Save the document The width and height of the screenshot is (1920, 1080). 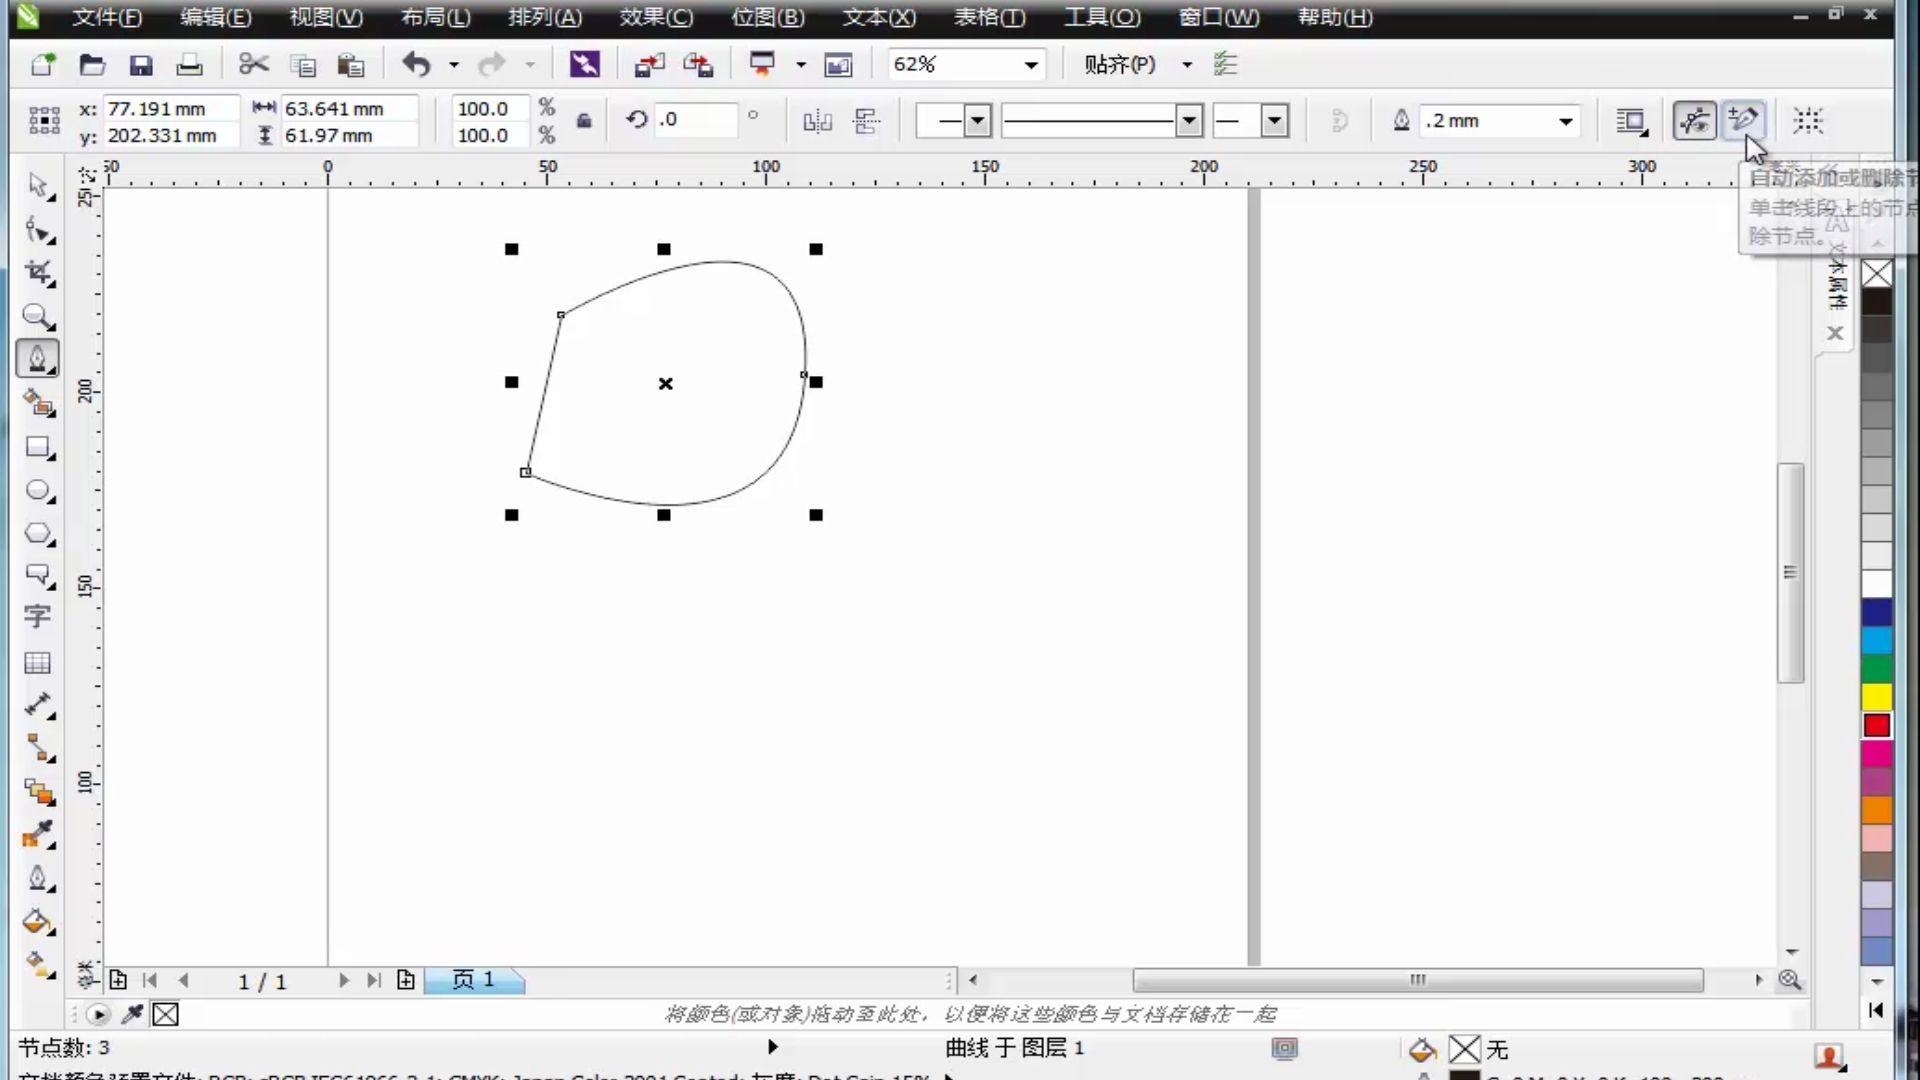(141, 65)
